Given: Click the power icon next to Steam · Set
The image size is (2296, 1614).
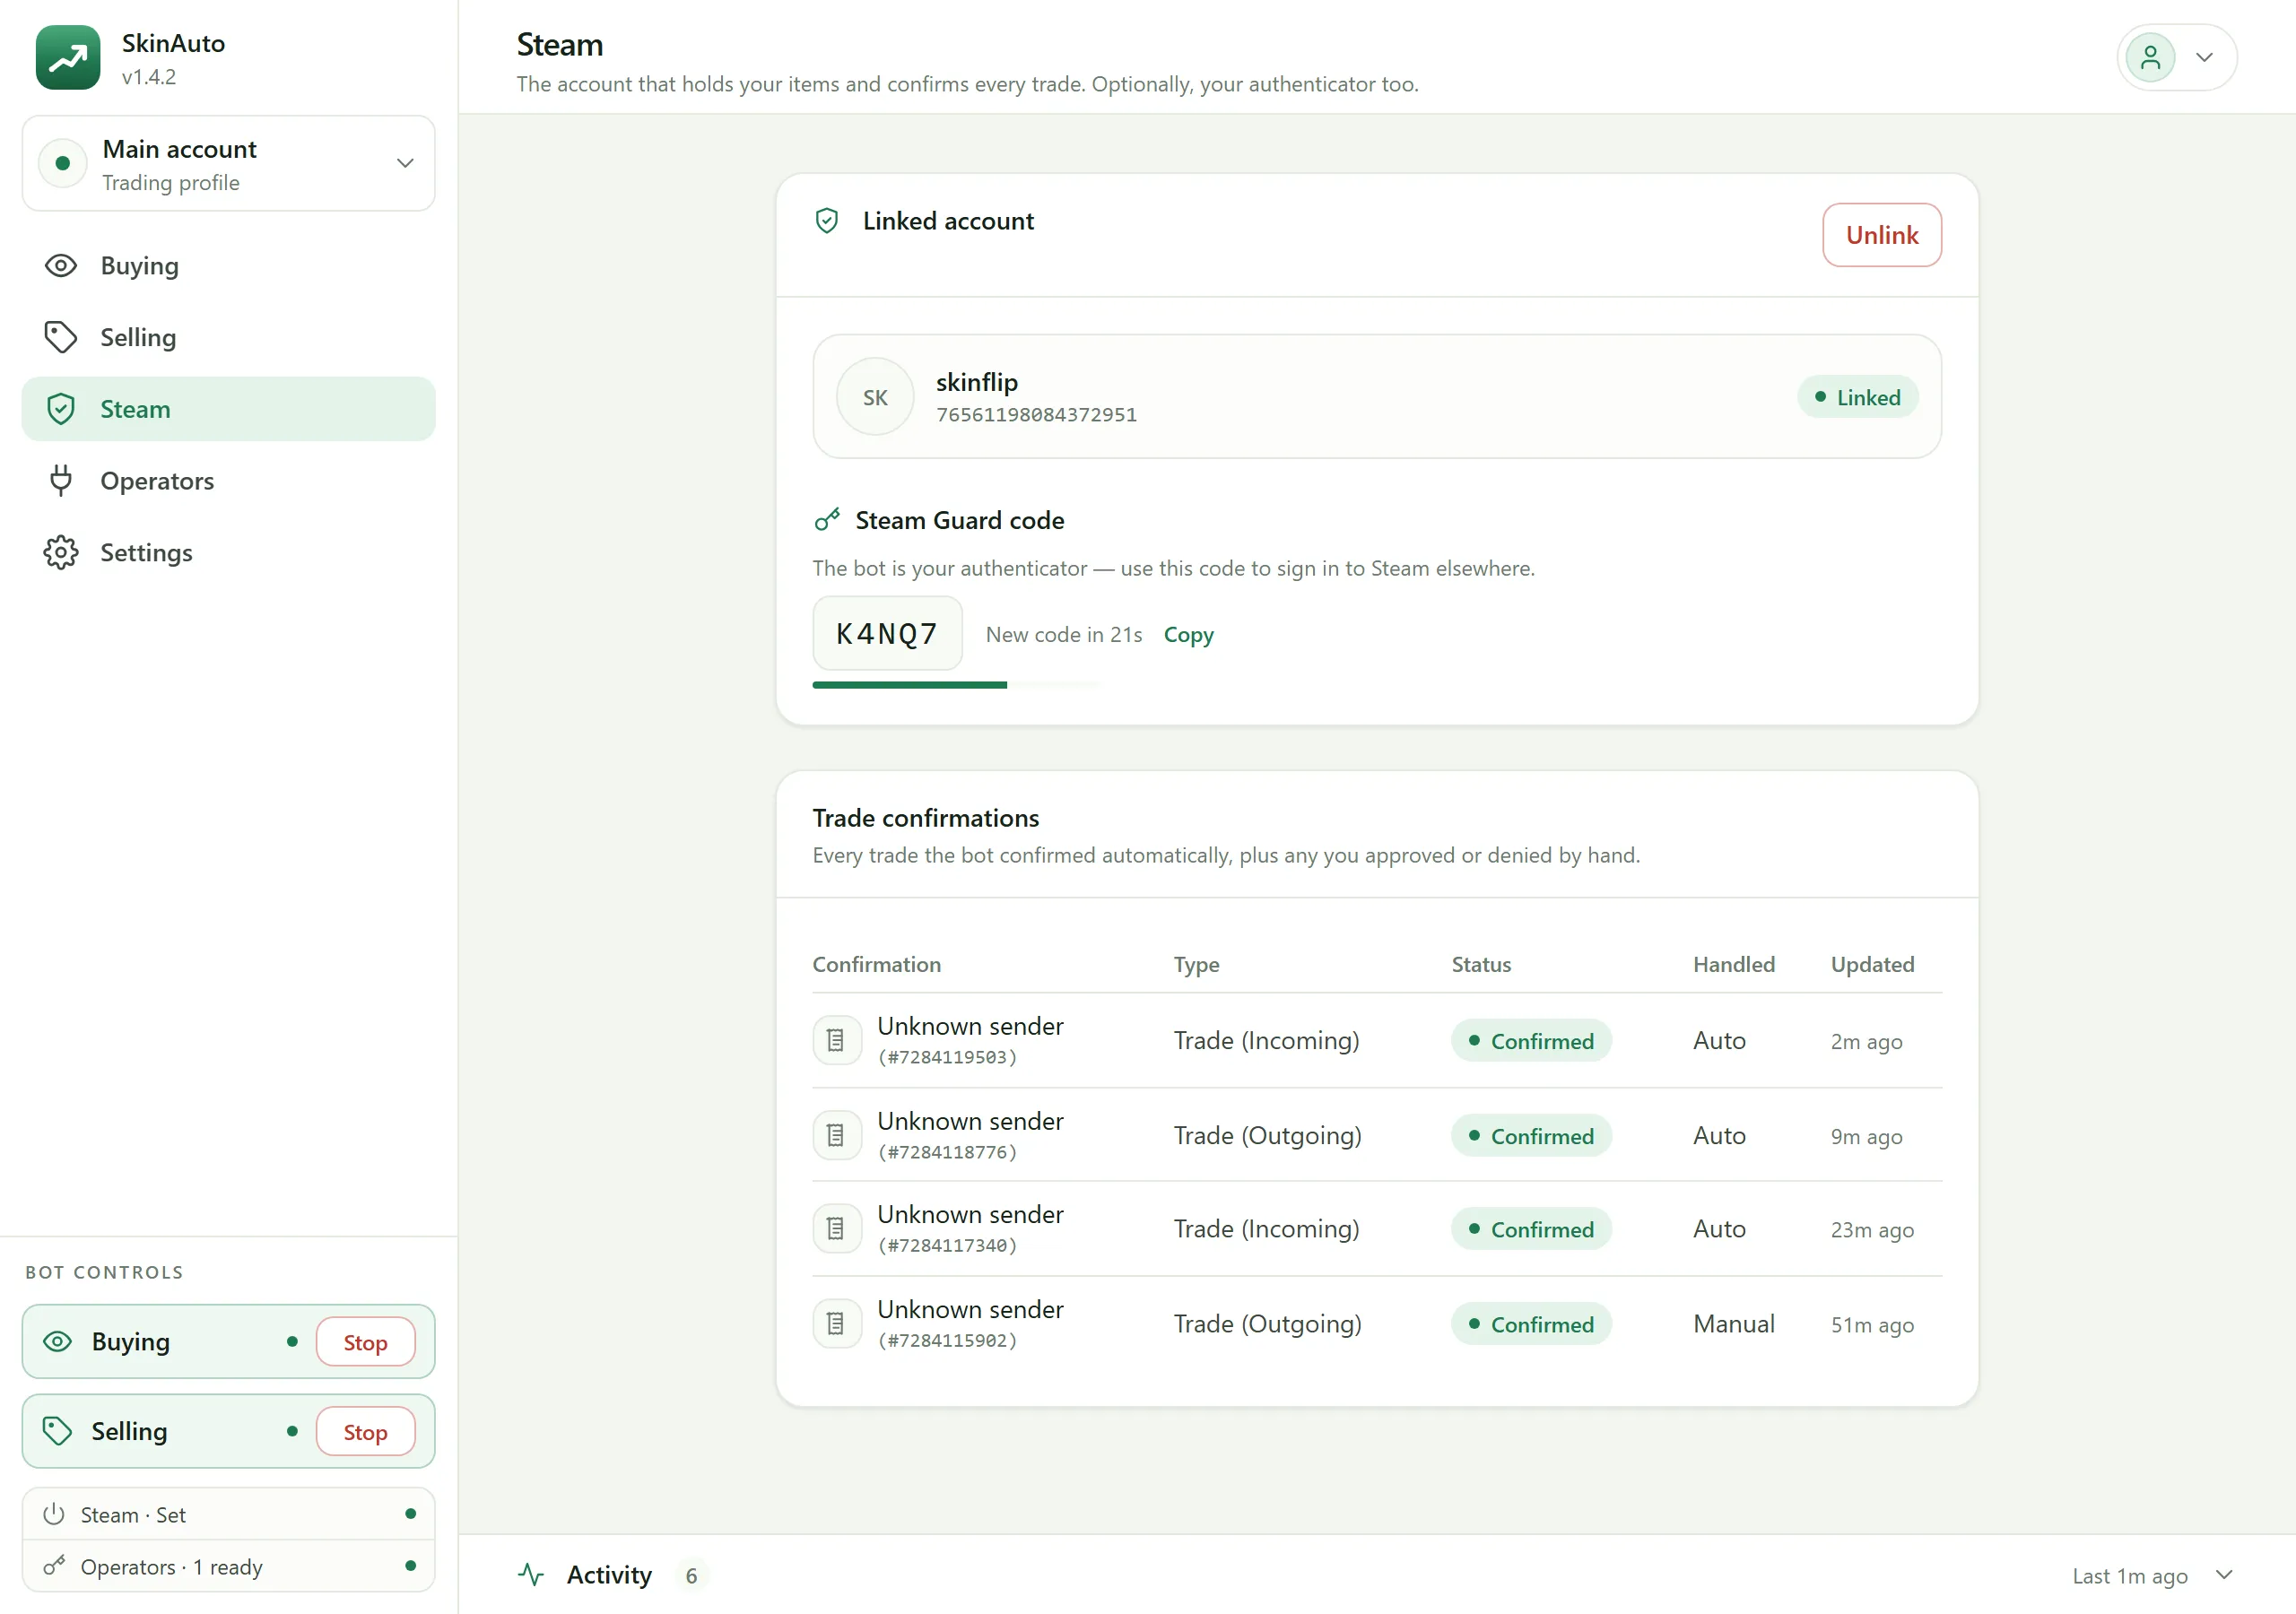Looking at the screenshot, I should click(54, 1515).
